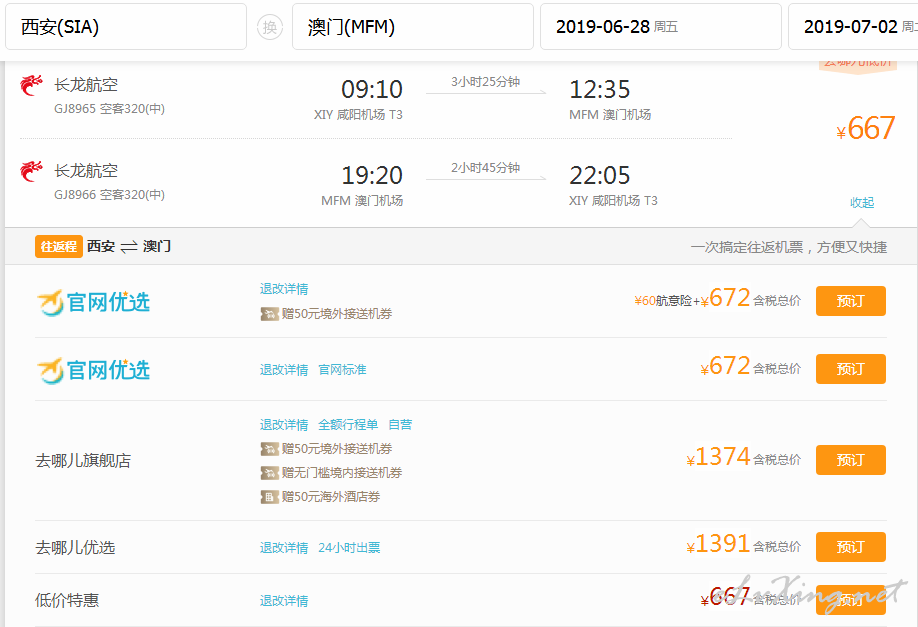This screenshot has height=627, width=918.
Task: Open 退改详情 for 去哪儿旗舰店
Action: pos(284,424)
